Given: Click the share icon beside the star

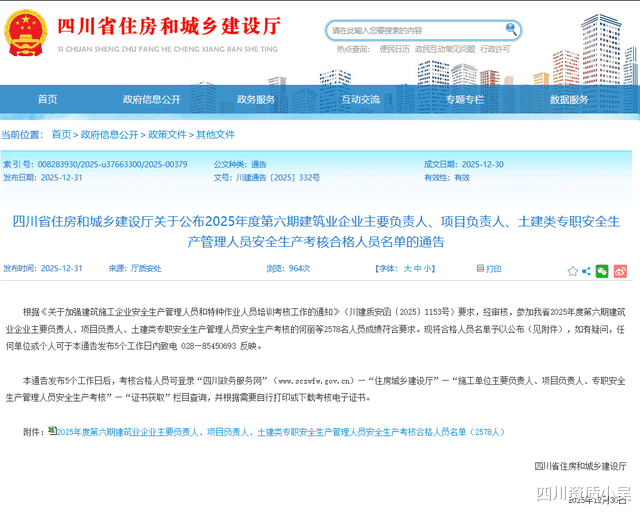Looking at the screenshot, I should click(586, 271).
